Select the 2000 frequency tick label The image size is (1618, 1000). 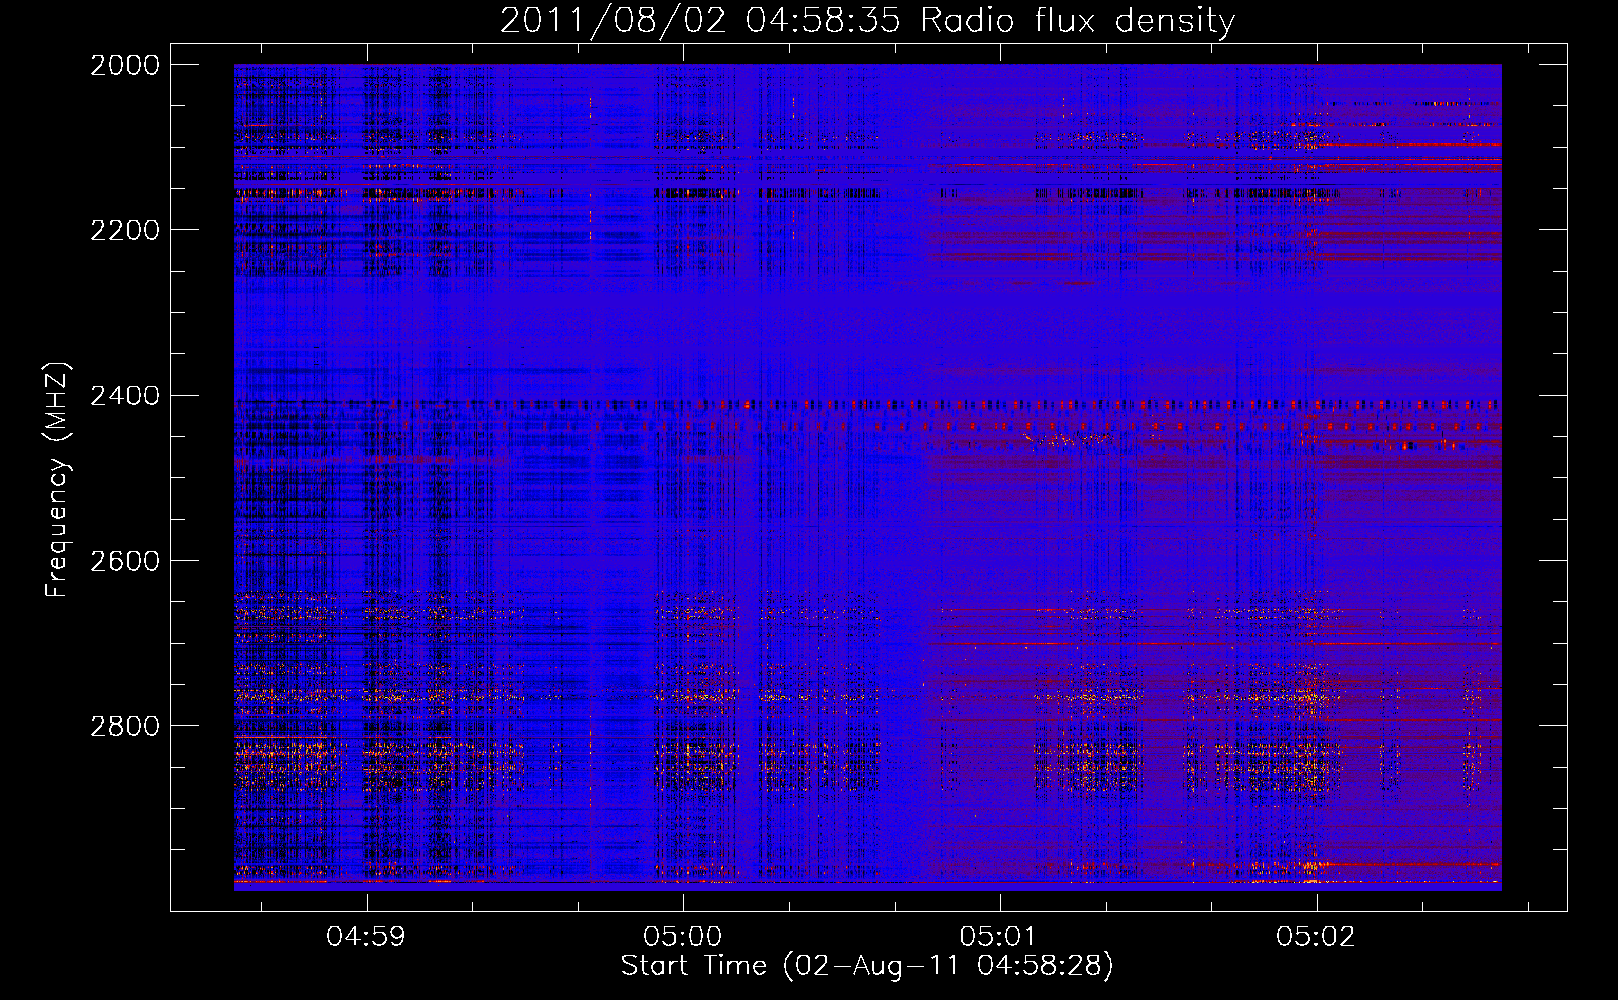(125, 65)
